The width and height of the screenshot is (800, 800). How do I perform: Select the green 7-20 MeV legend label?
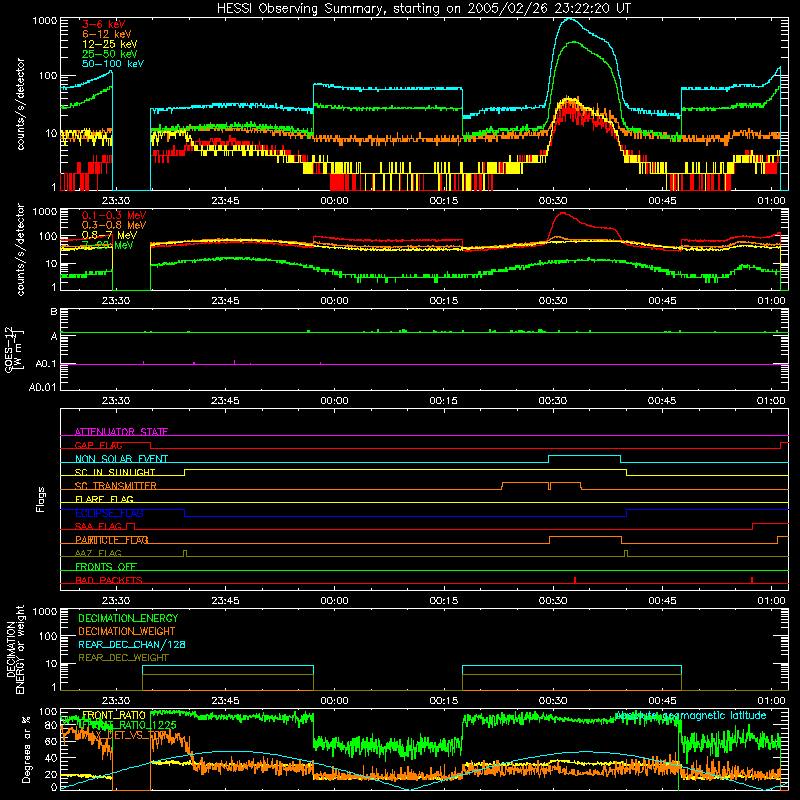pyautogui.click(x=108, y=245)
